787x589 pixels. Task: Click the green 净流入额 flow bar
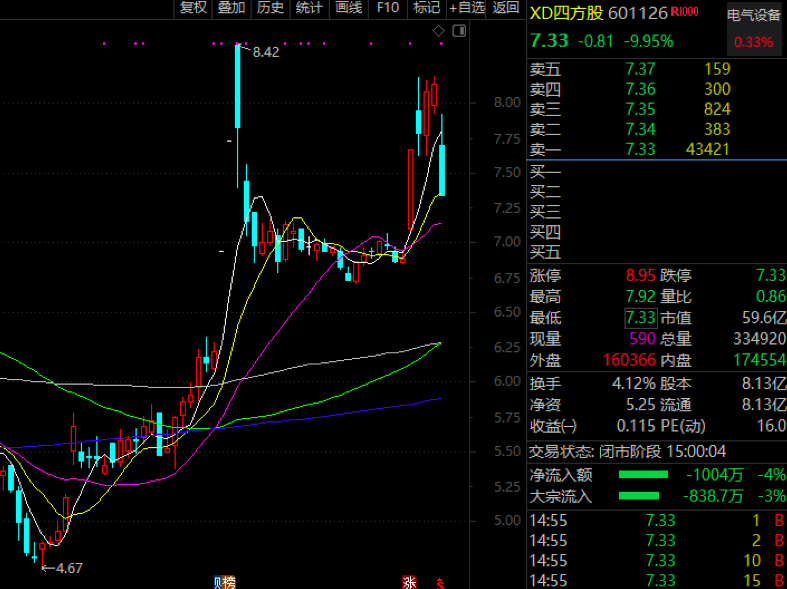tap(643, 475)
